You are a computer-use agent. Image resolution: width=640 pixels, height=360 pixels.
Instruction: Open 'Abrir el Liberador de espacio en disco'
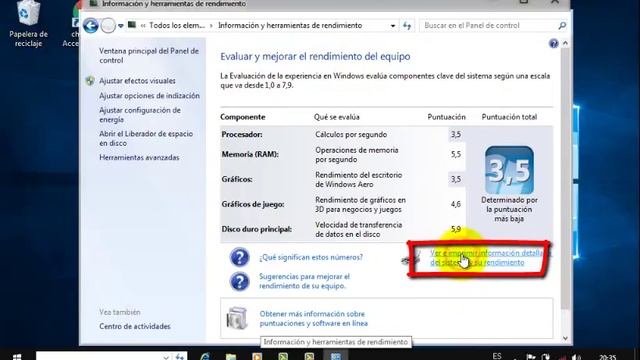[x=146, y=138]
